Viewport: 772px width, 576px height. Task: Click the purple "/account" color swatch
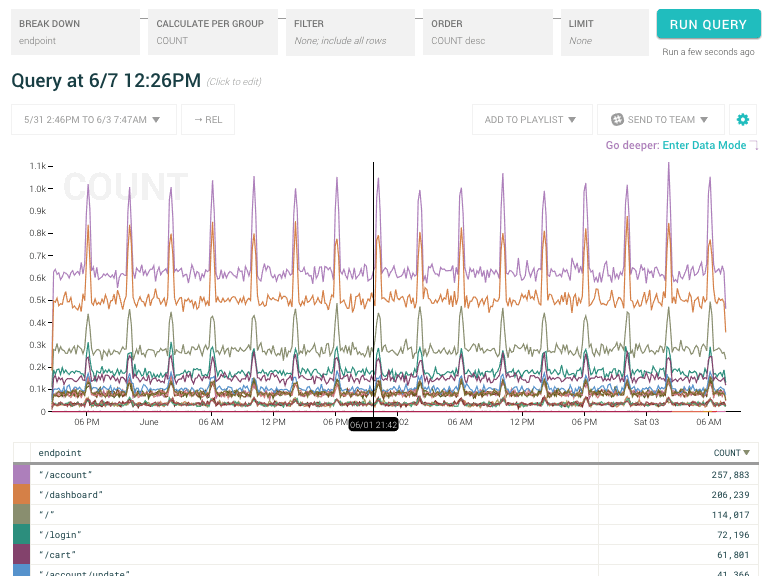pos(21,474)
